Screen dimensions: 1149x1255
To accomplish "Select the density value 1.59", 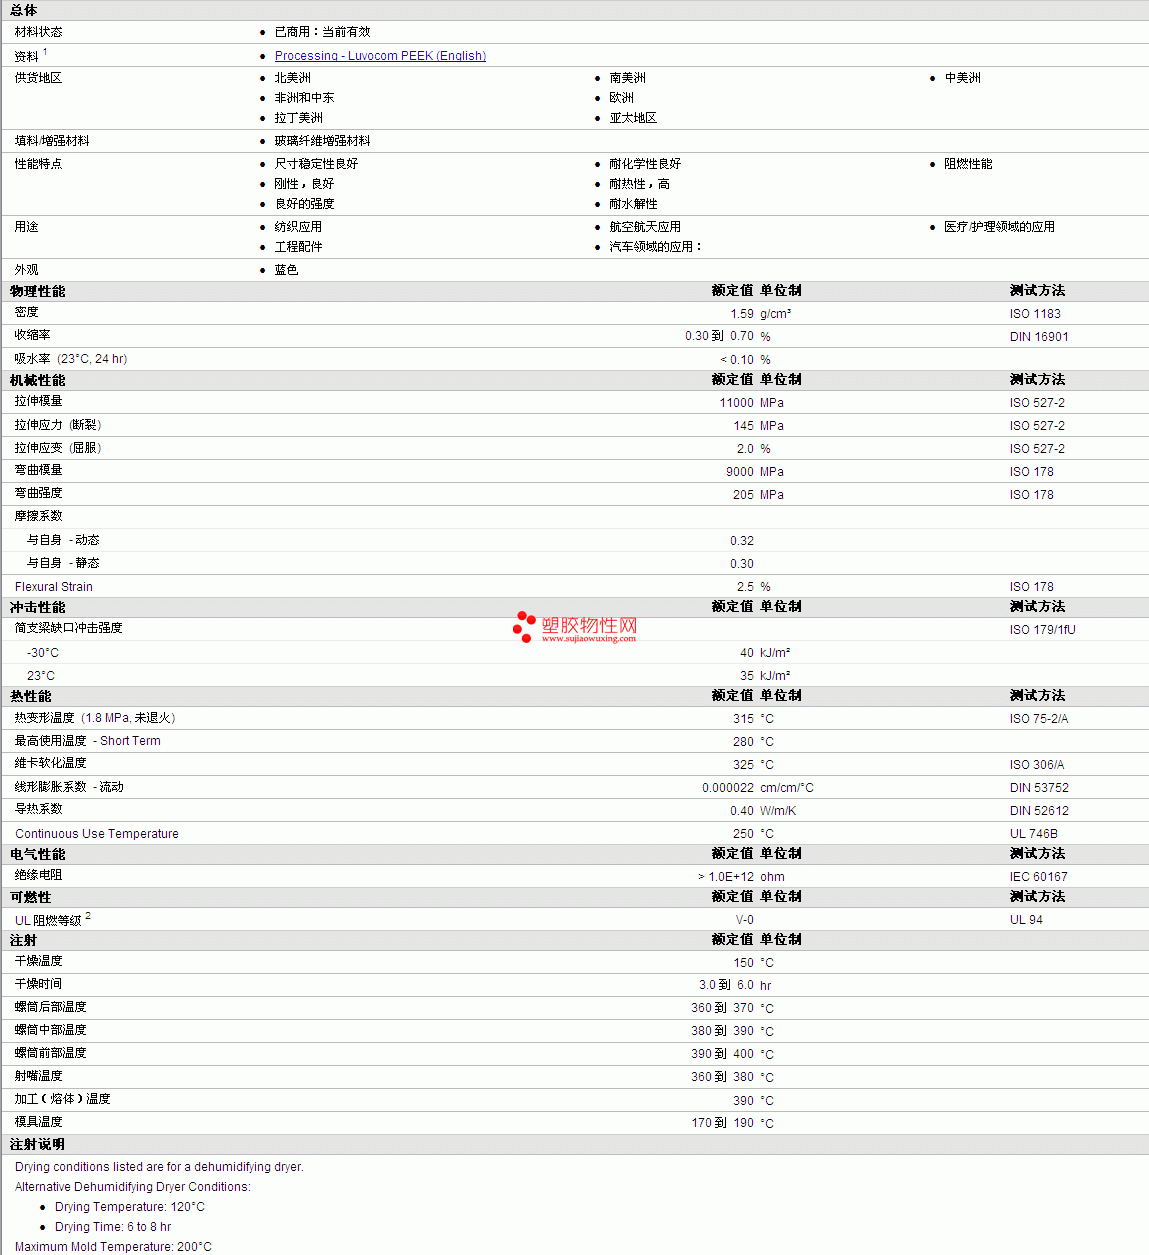I will click(x=742, y=314).
